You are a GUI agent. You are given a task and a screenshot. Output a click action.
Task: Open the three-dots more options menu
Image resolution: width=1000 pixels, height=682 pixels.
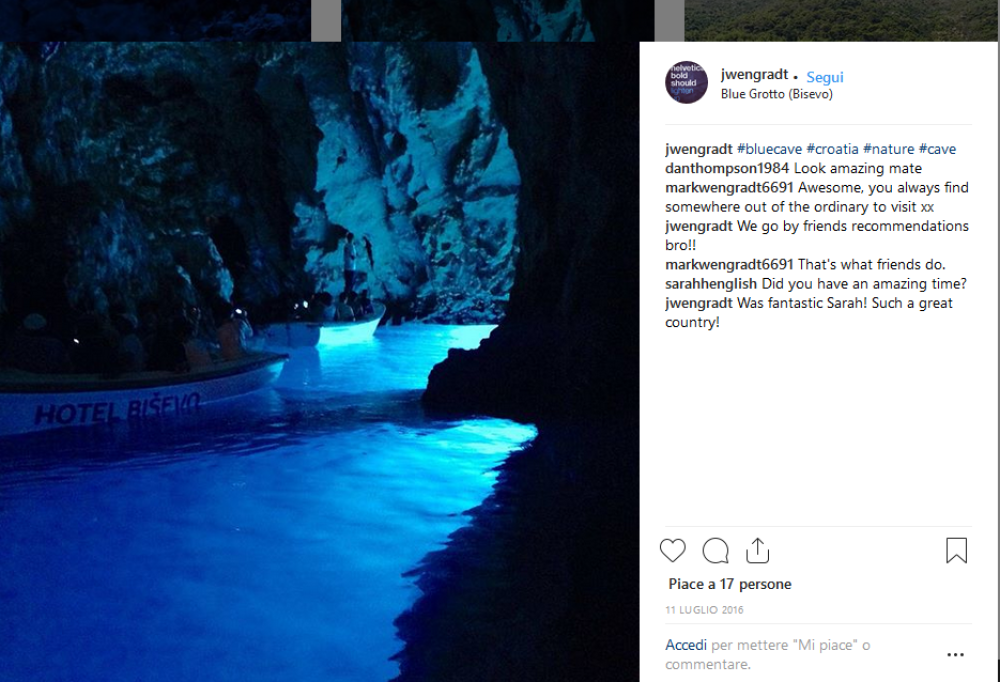(955, 655)
